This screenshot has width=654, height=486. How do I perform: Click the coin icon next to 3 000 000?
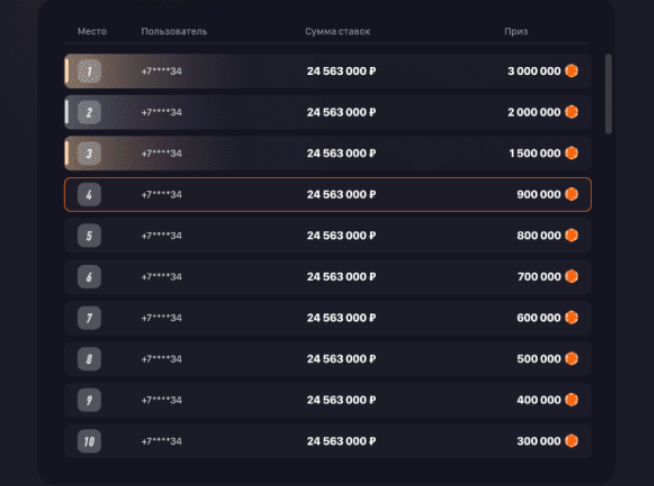[x=571, y=71]
